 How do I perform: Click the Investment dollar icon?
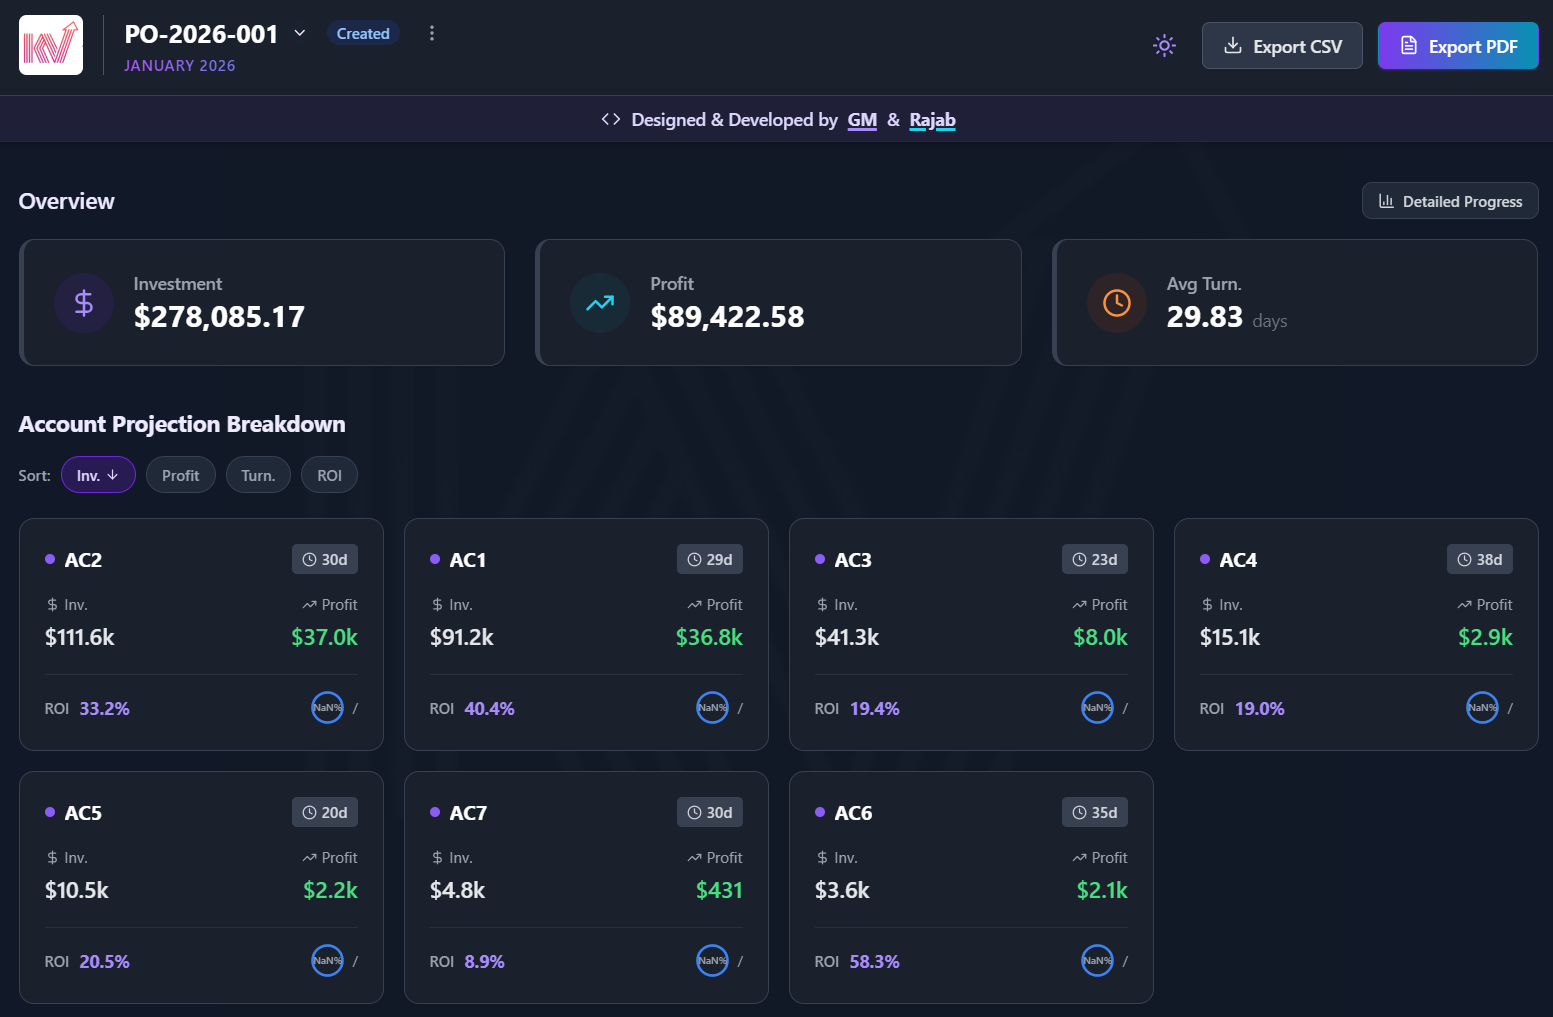[84, 303]
